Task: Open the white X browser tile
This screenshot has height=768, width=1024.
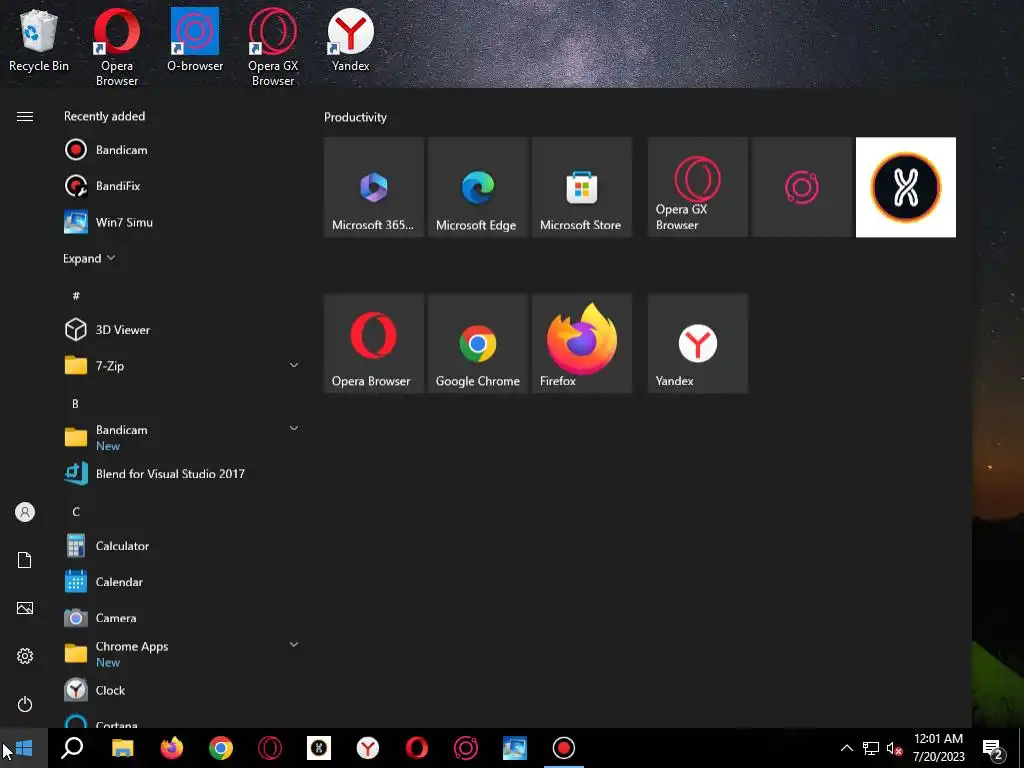Action: tap(906, 187)
